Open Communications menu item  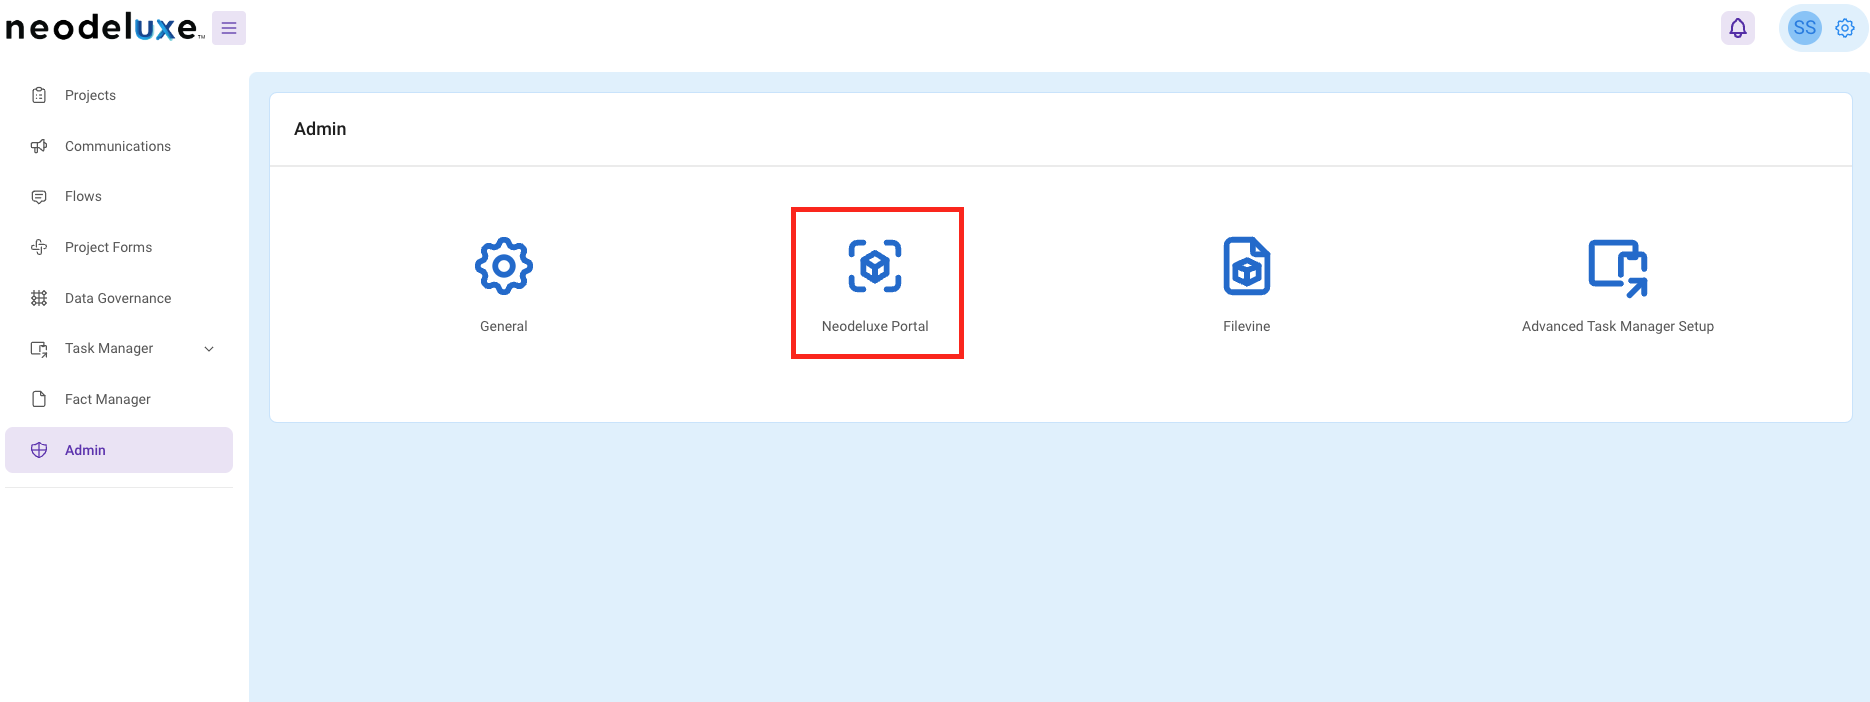point(119,146)
